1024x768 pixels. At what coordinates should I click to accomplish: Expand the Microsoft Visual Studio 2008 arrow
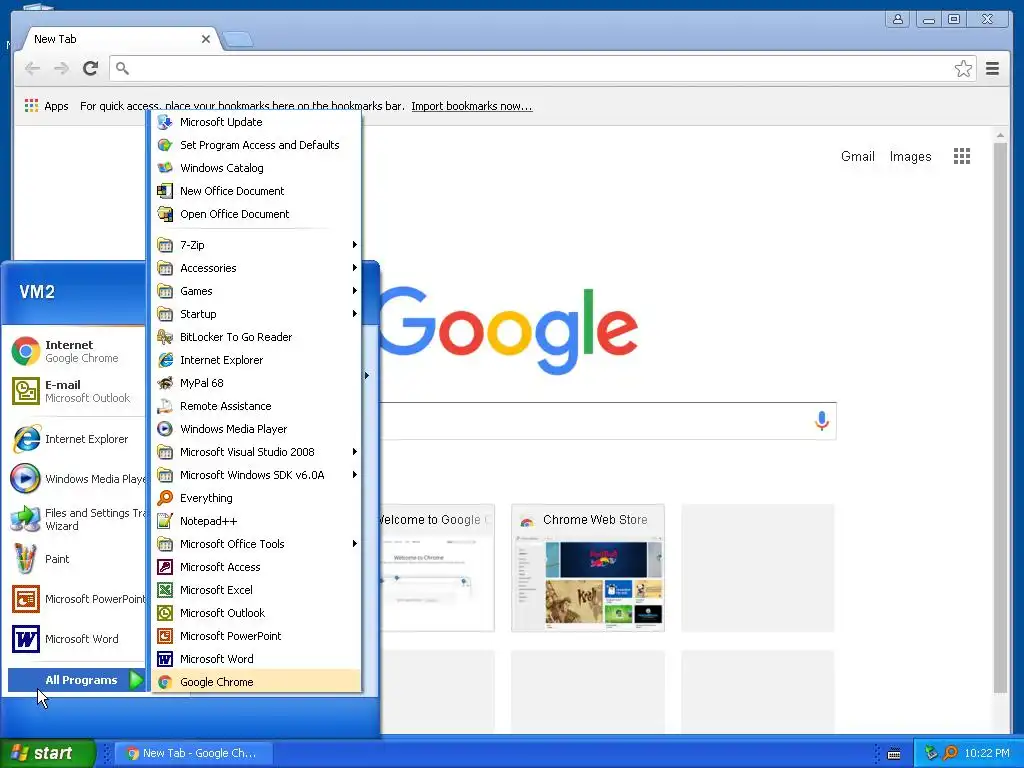point(355,452)
